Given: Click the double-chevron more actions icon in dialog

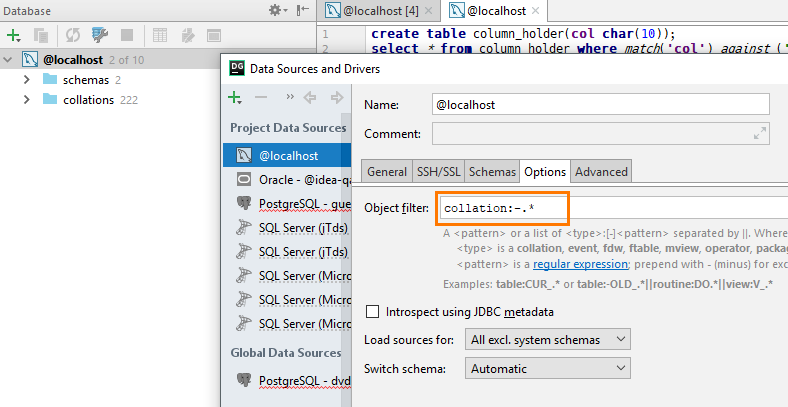Looking at the screenshot, I should [289, 97].
